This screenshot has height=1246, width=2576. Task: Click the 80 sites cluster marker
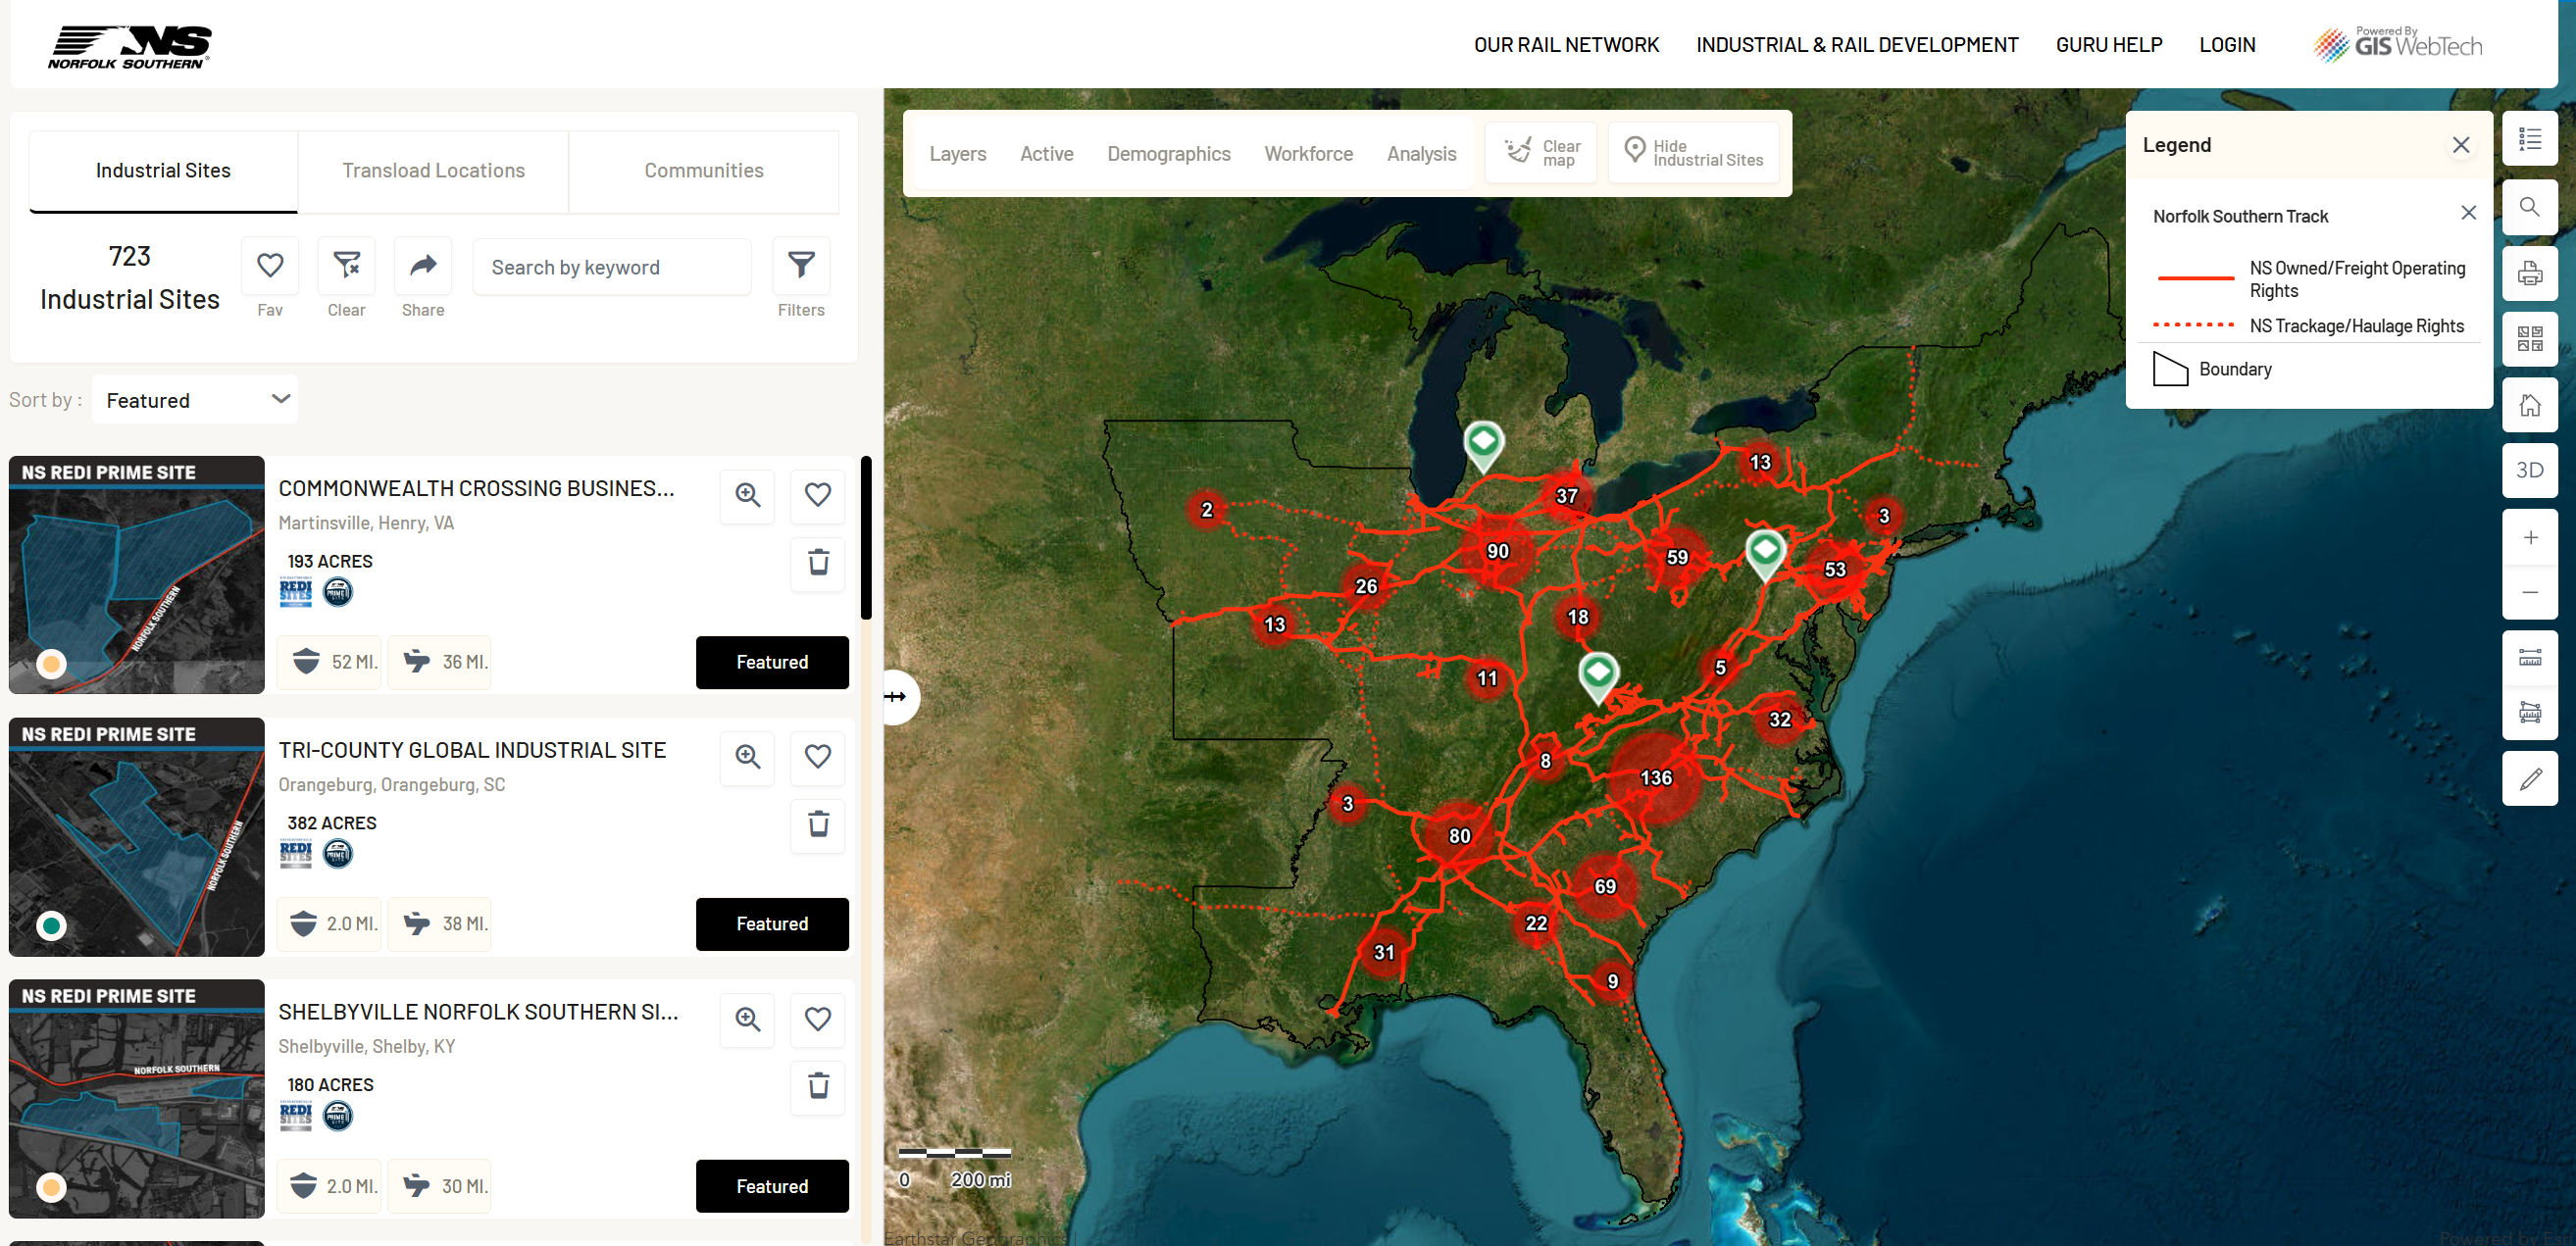coord(1459,836)
